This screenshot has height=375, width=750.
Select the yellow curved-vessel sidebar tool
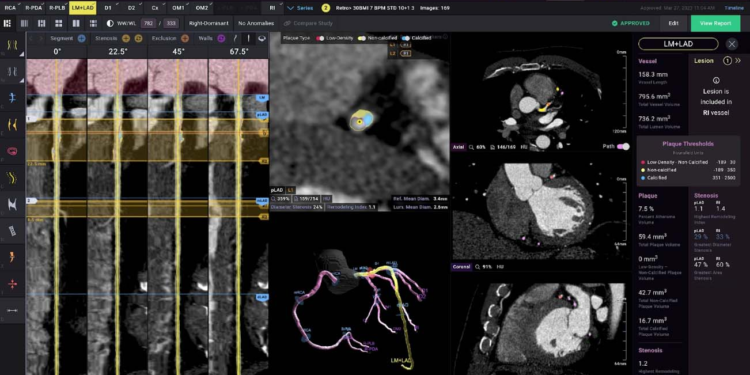pos(12,178)
